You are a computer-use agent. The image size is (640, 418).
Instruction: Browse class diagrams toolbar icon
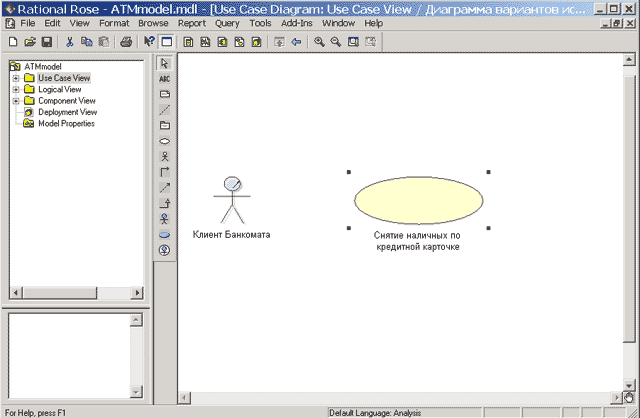pyautogui.click(x=188, y=42)
